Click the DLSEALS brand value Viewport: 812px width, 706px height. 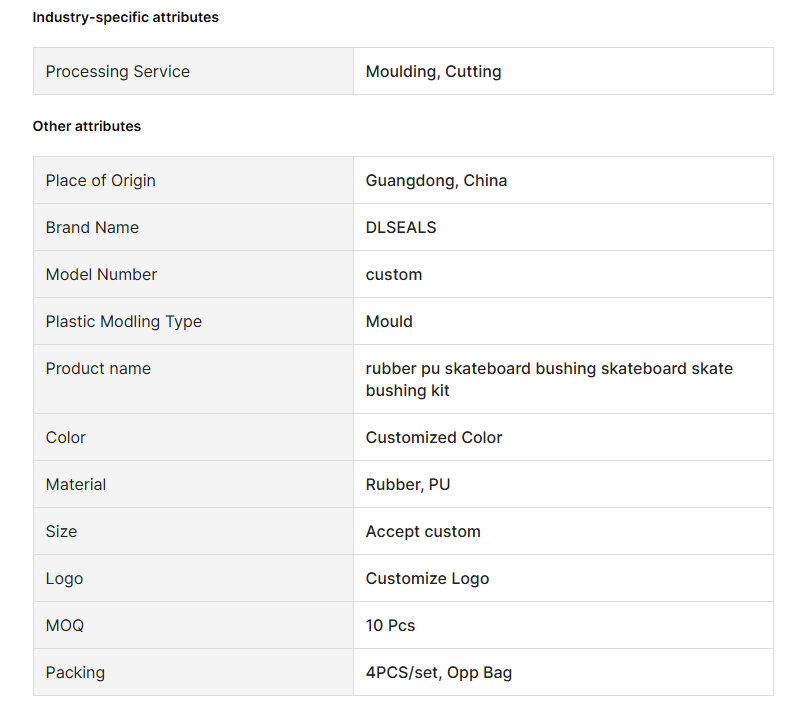401,227
